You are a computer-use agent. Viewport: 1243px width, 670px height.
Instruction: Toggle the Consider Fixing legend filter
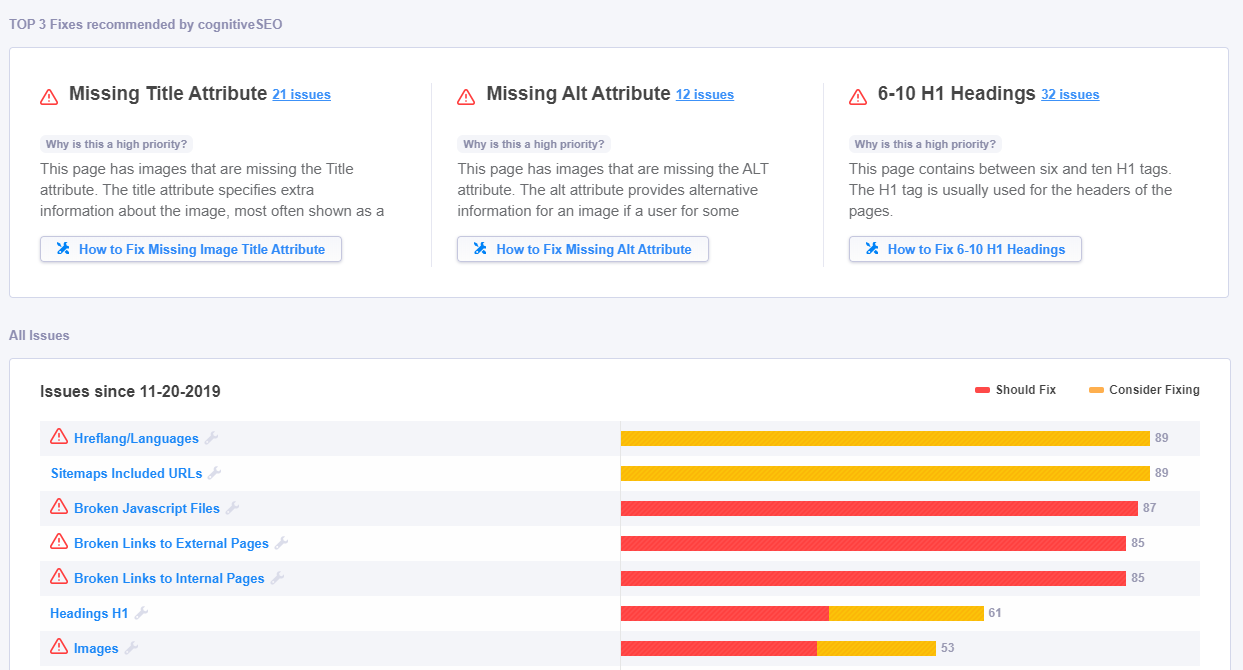[1143, 389]
